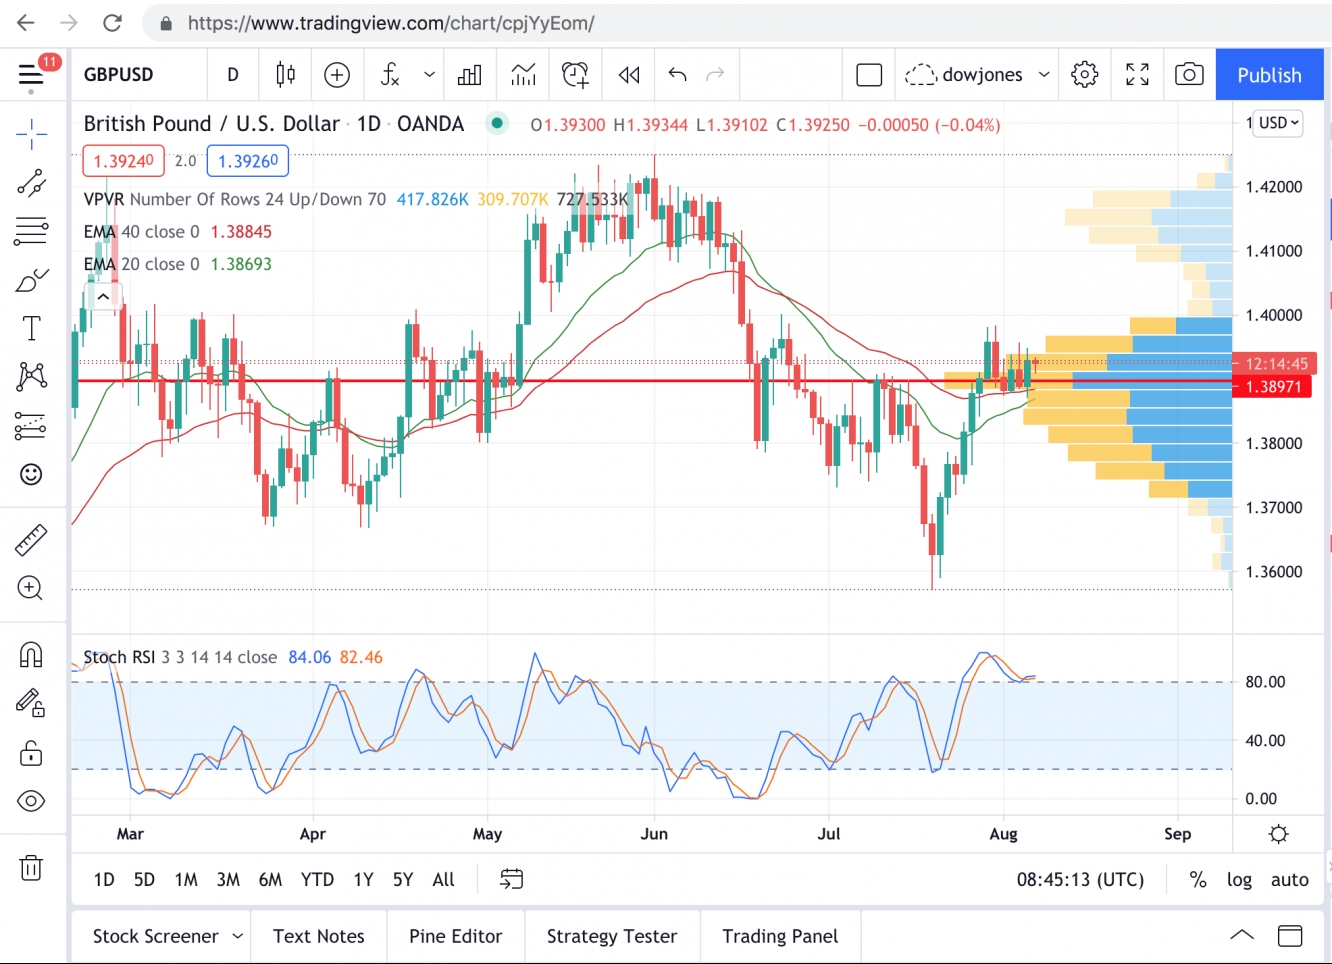Change the D interval timeframe
This screenshot has width=1332, height=964.
pos(233,75)
